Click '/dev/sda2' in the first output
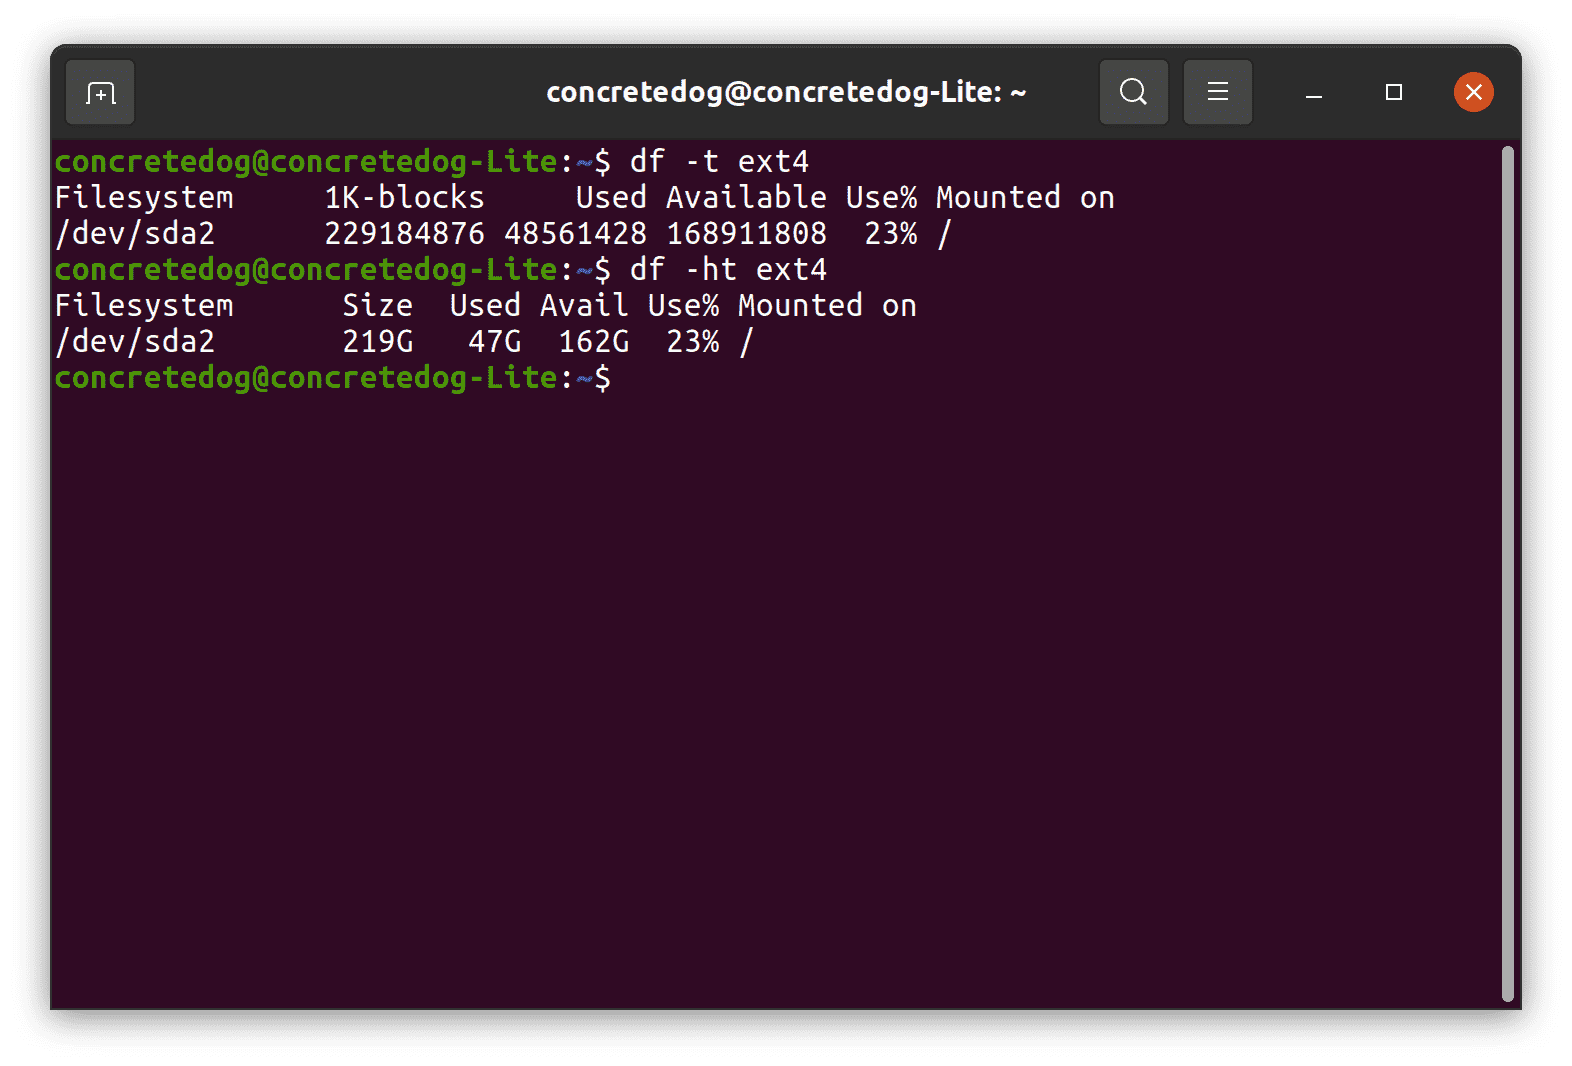 point(135,233)
